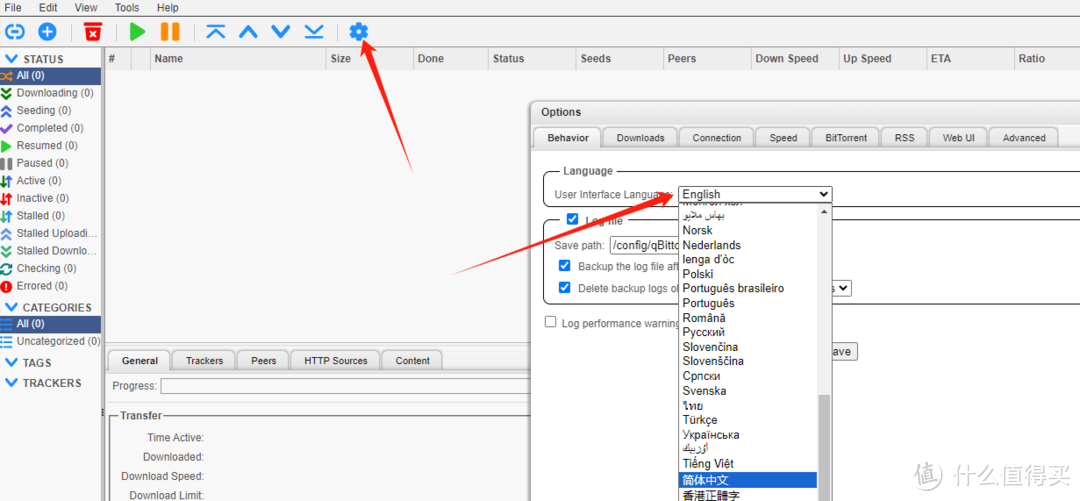Viewport: 1080px width, 501px height.
Task: Switch to the Connection options tab
Action: tap(717, 138)
